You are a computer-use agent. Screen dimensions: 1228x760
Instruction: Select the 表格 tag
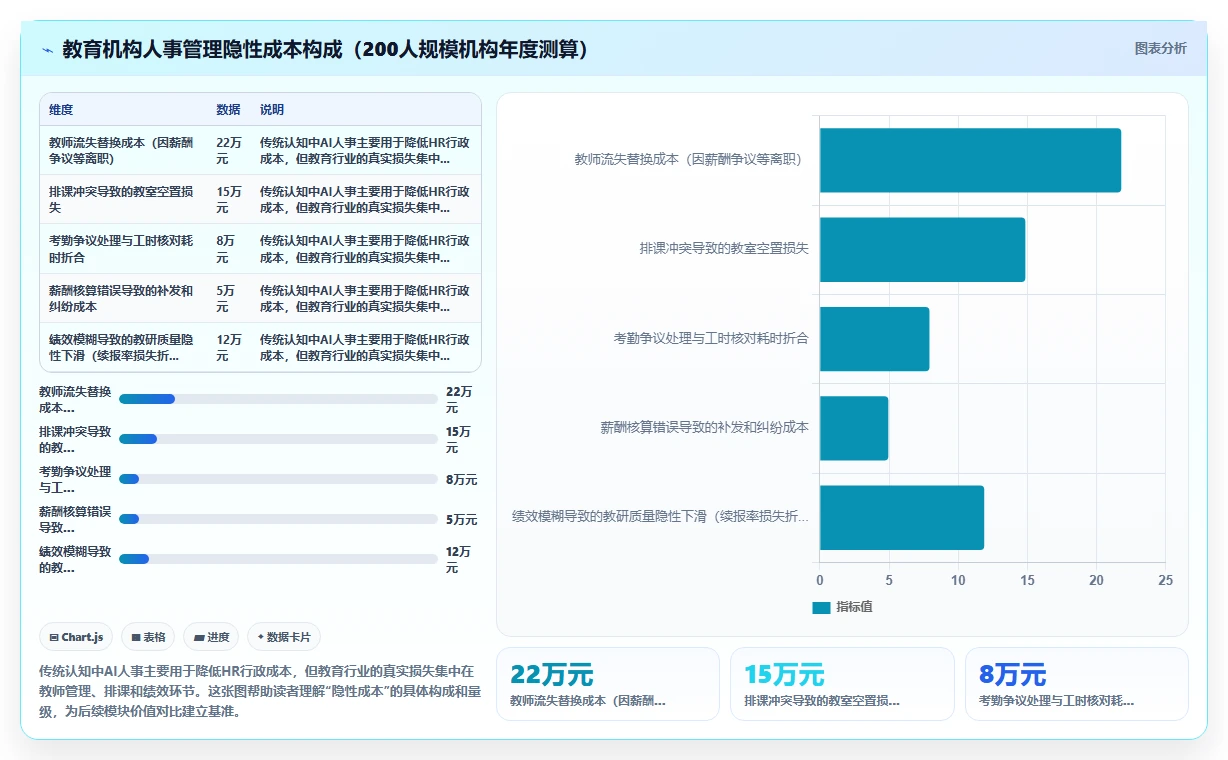pos(148,637)
